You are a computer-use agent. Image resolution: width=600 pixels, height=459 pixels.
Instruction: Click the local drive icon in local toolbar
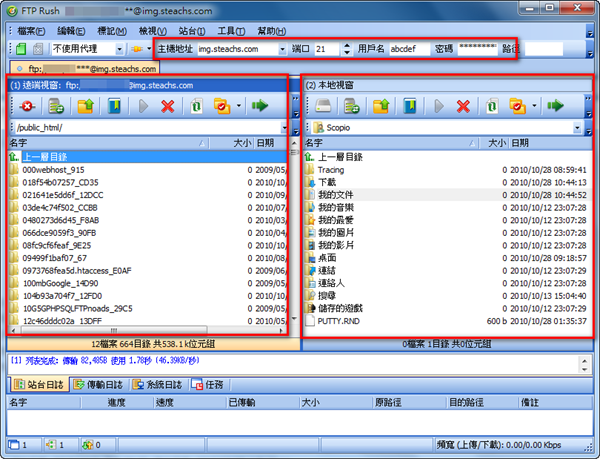tap(323, 106)
